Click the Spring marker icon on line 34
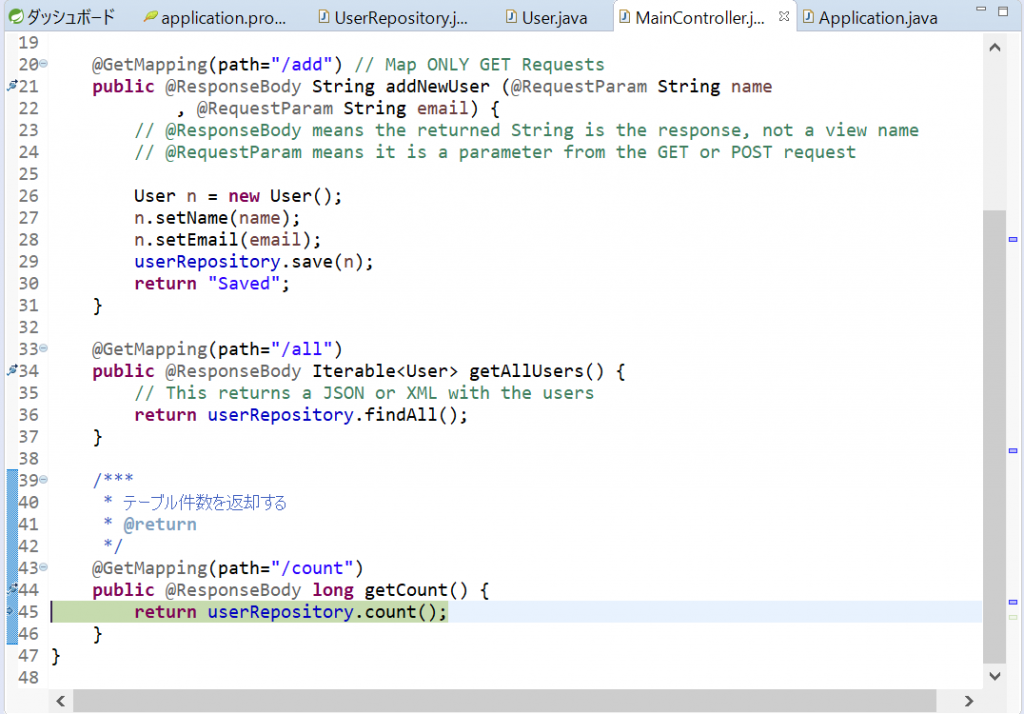 [12, 371]
